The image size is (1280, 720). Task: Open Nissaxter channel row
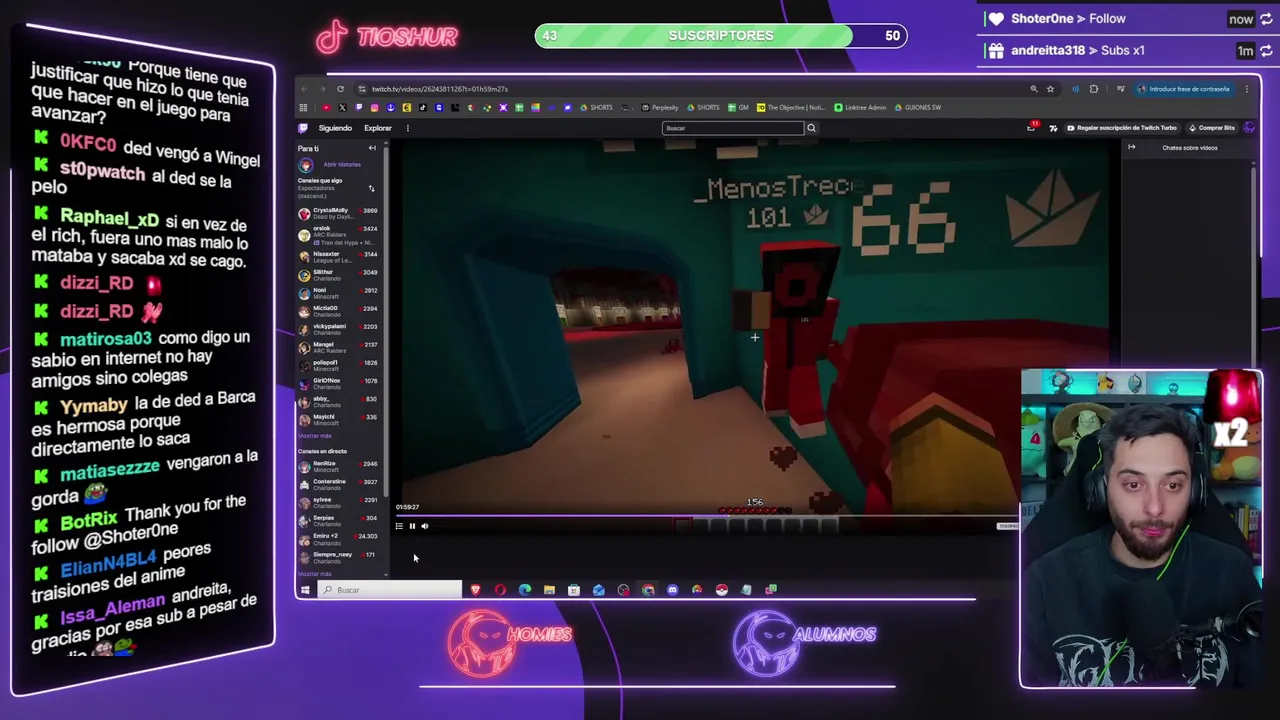338,257
